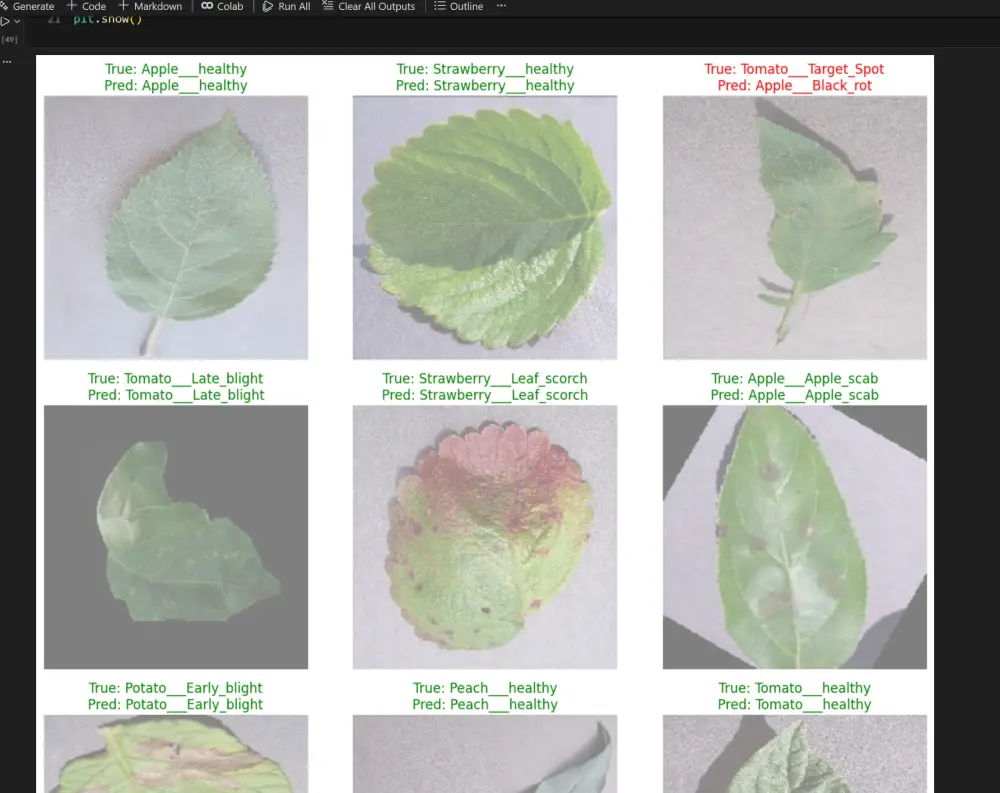Click the Potato Early_blight leaf image
This screenshot has height=793, width=1000.
point(176,753)
